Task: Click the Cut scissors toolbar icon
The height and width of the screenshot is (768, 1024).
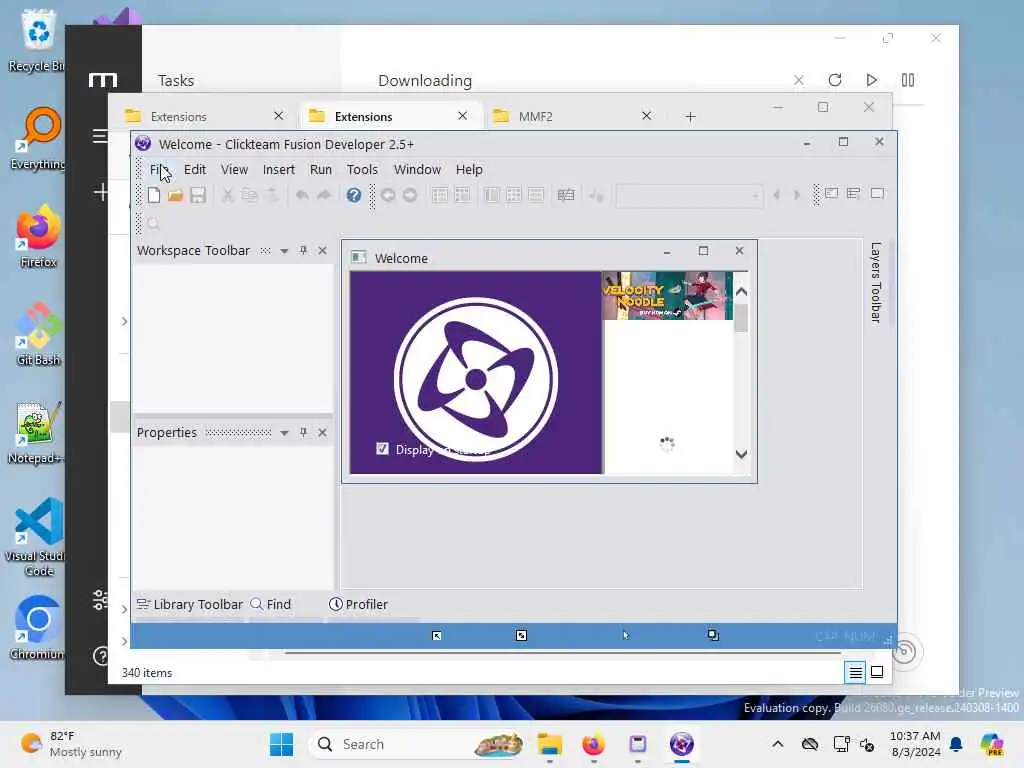Action: tap(227, 195)
